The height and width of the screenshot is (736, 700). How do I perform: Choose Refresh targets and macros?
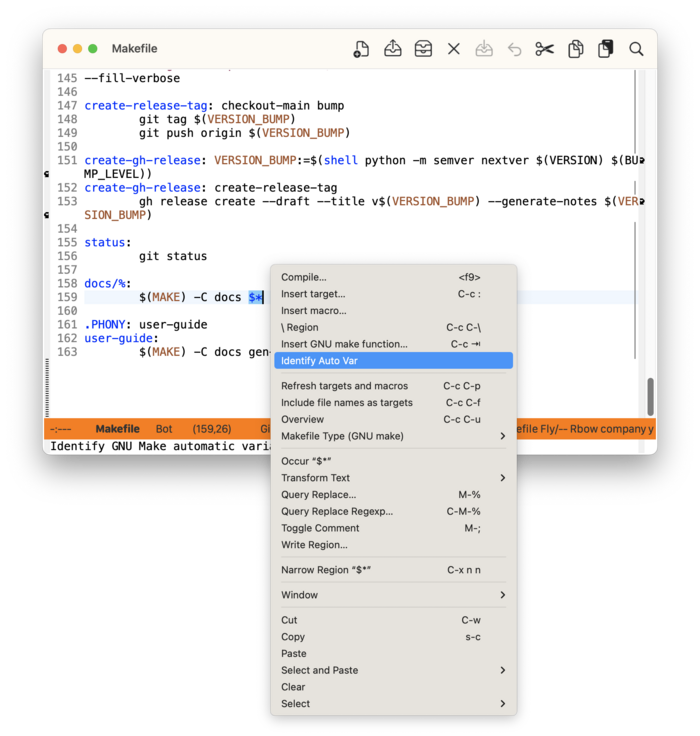point(393,386)
